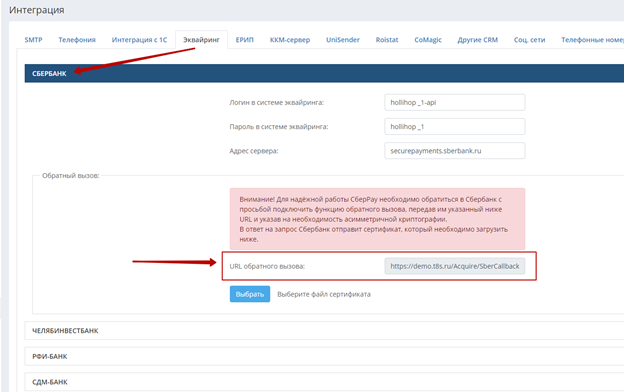Open the ККМ-сервер tab
The width and height of the screenshot is (624, 392).
pos(290,40)
